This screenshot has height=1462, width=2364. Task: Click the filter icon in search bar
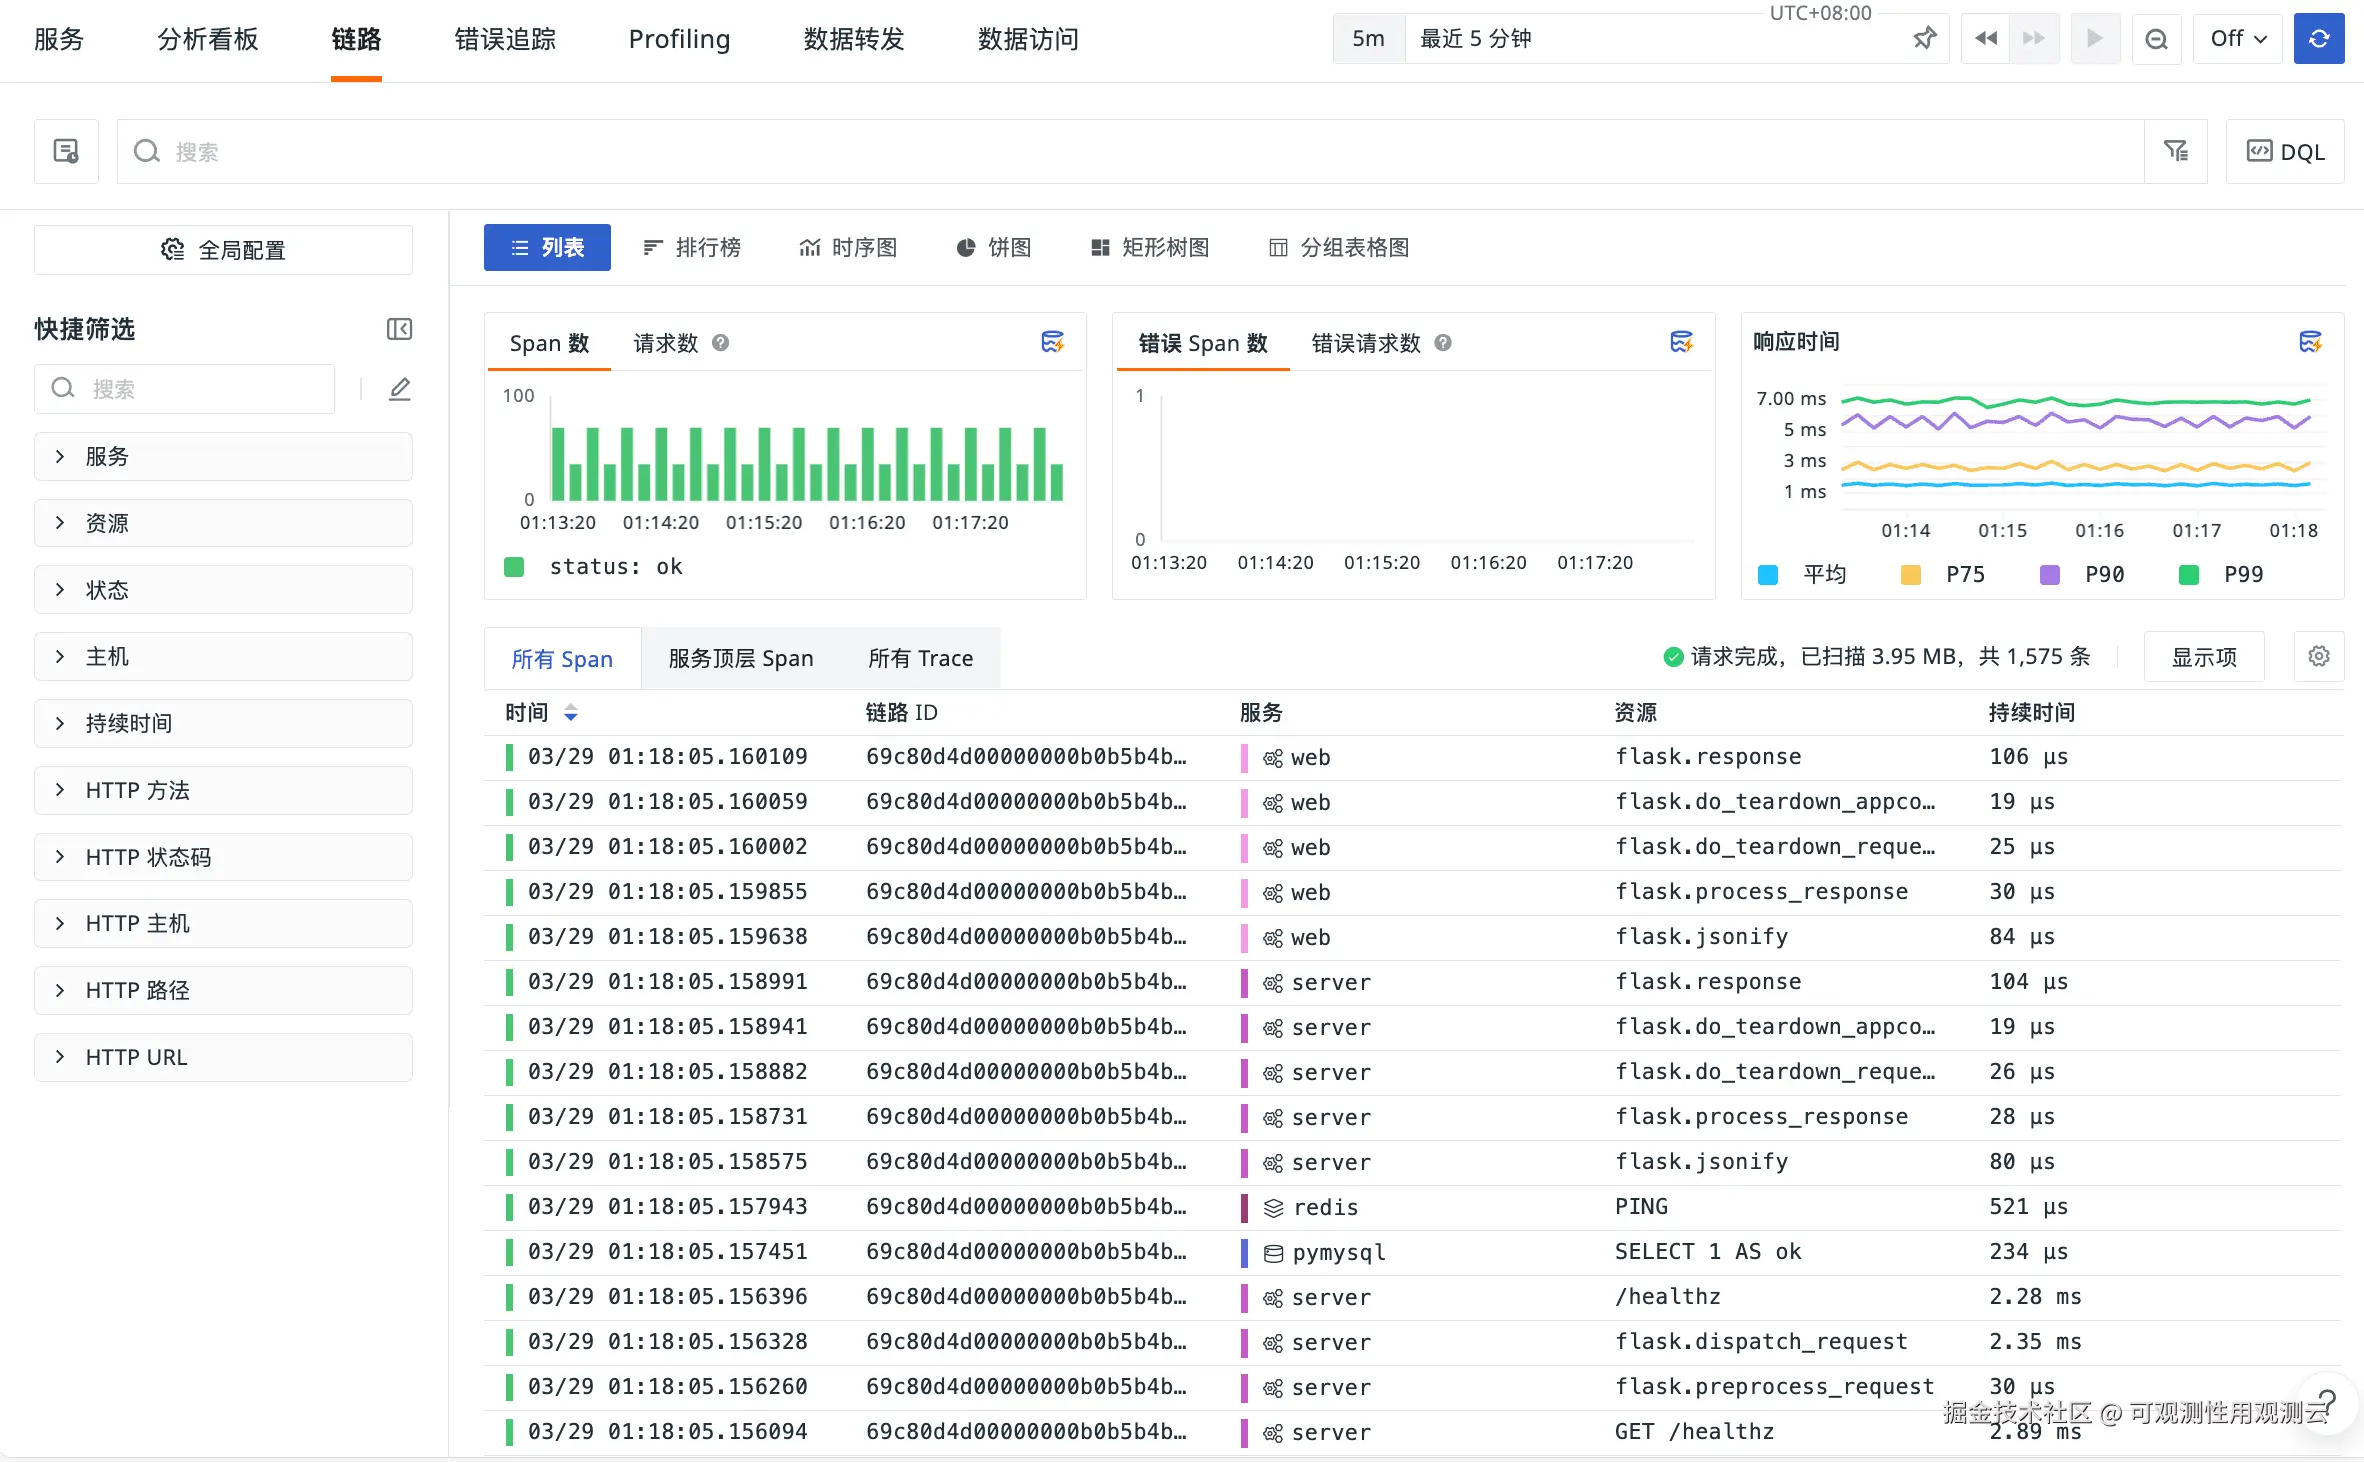tap(2176, 151)
